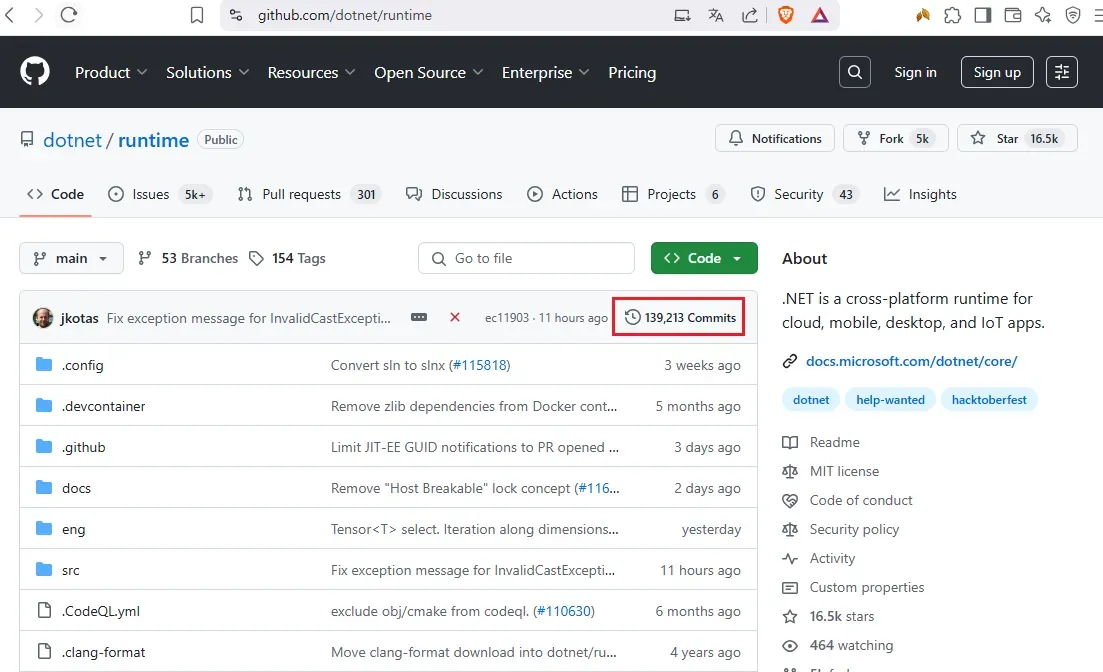The height and width of the screenshot is (672, 1103).
Task: Open the 154 Tags link
Action: [x=287, y=258]
